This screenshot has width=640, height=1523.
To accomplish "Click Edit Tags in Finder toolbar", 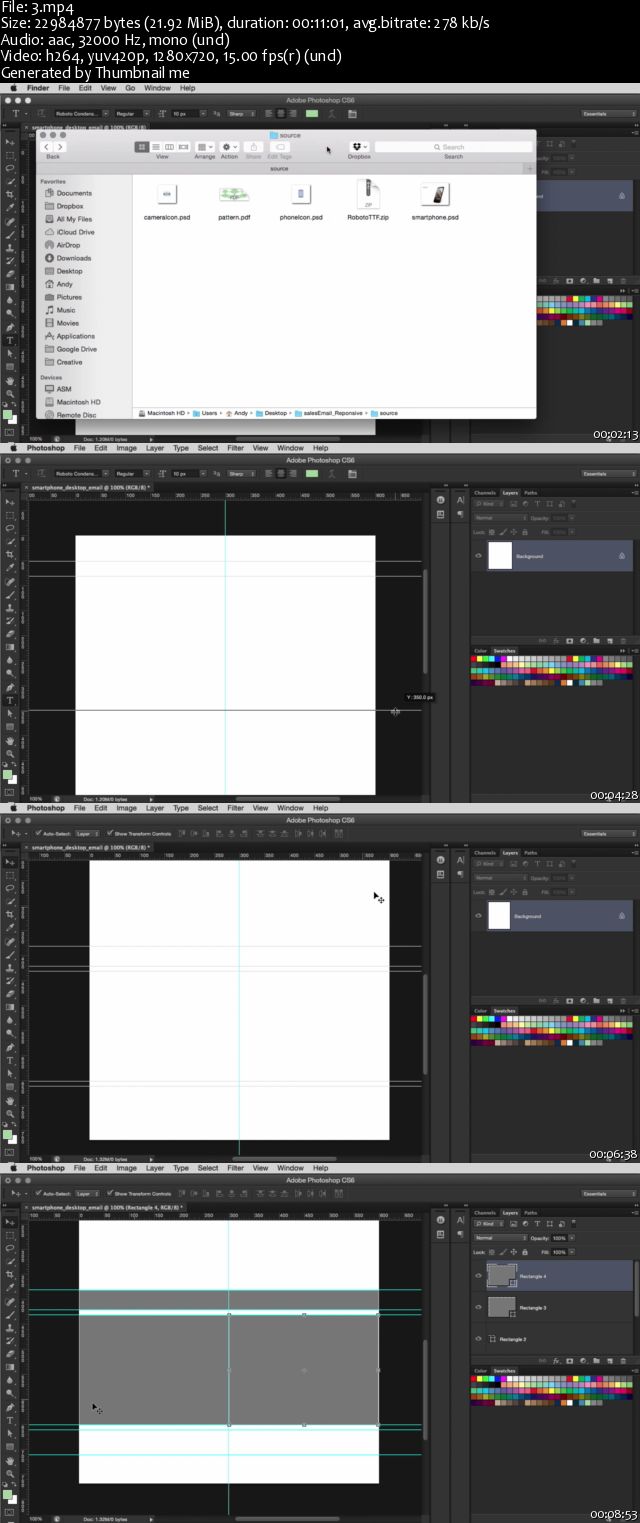I will point(280,147).
